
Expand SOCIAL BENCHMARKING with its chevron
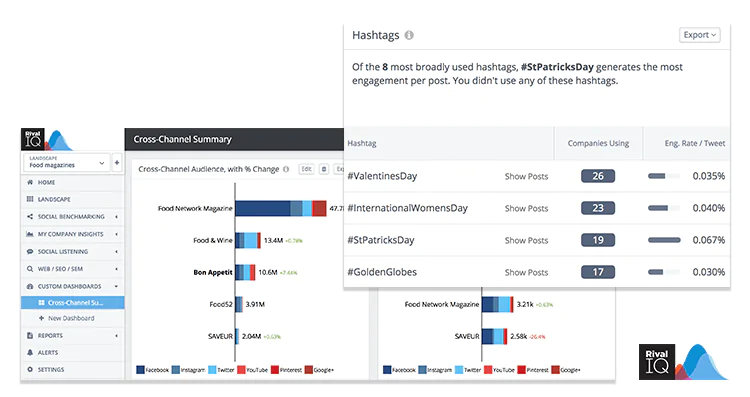point(116,217)
